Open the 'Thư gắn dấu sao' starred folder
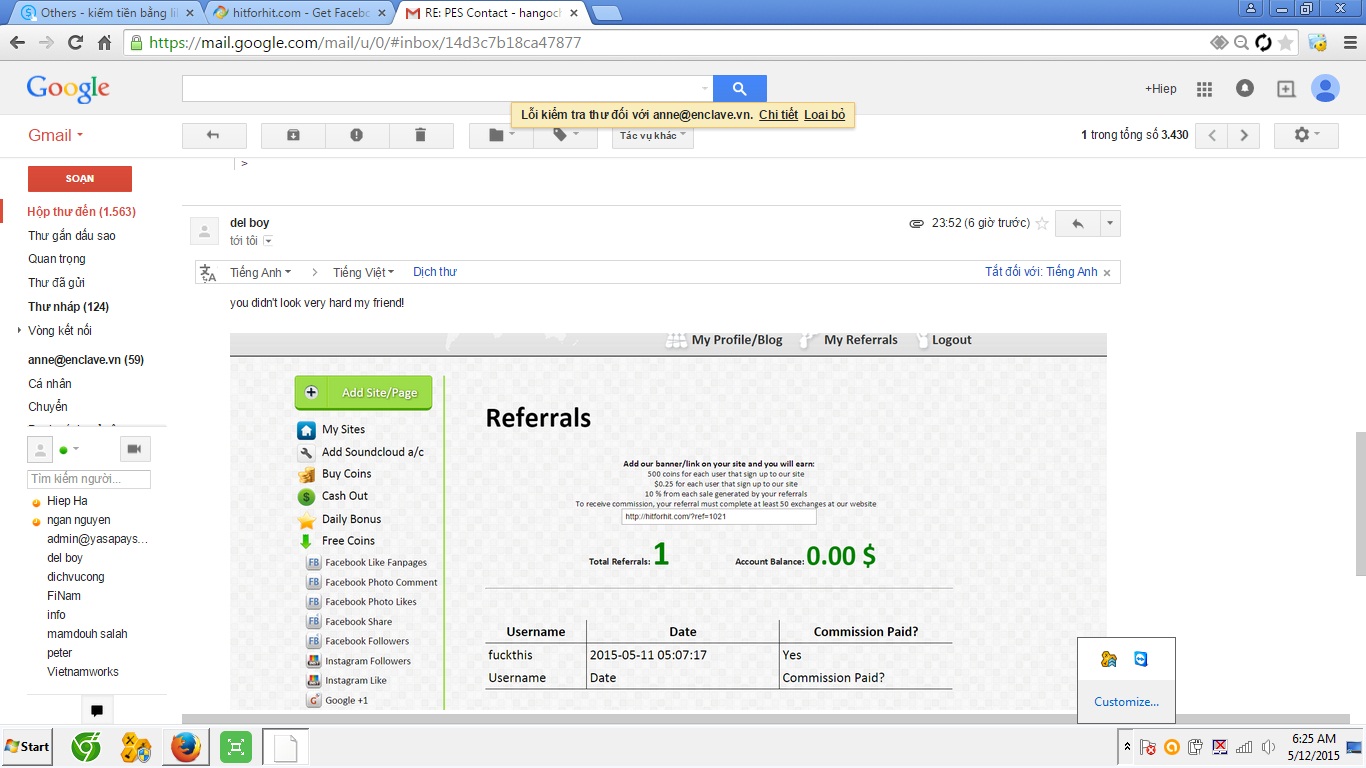This screenshot has height=768, width=1366. 72,236
